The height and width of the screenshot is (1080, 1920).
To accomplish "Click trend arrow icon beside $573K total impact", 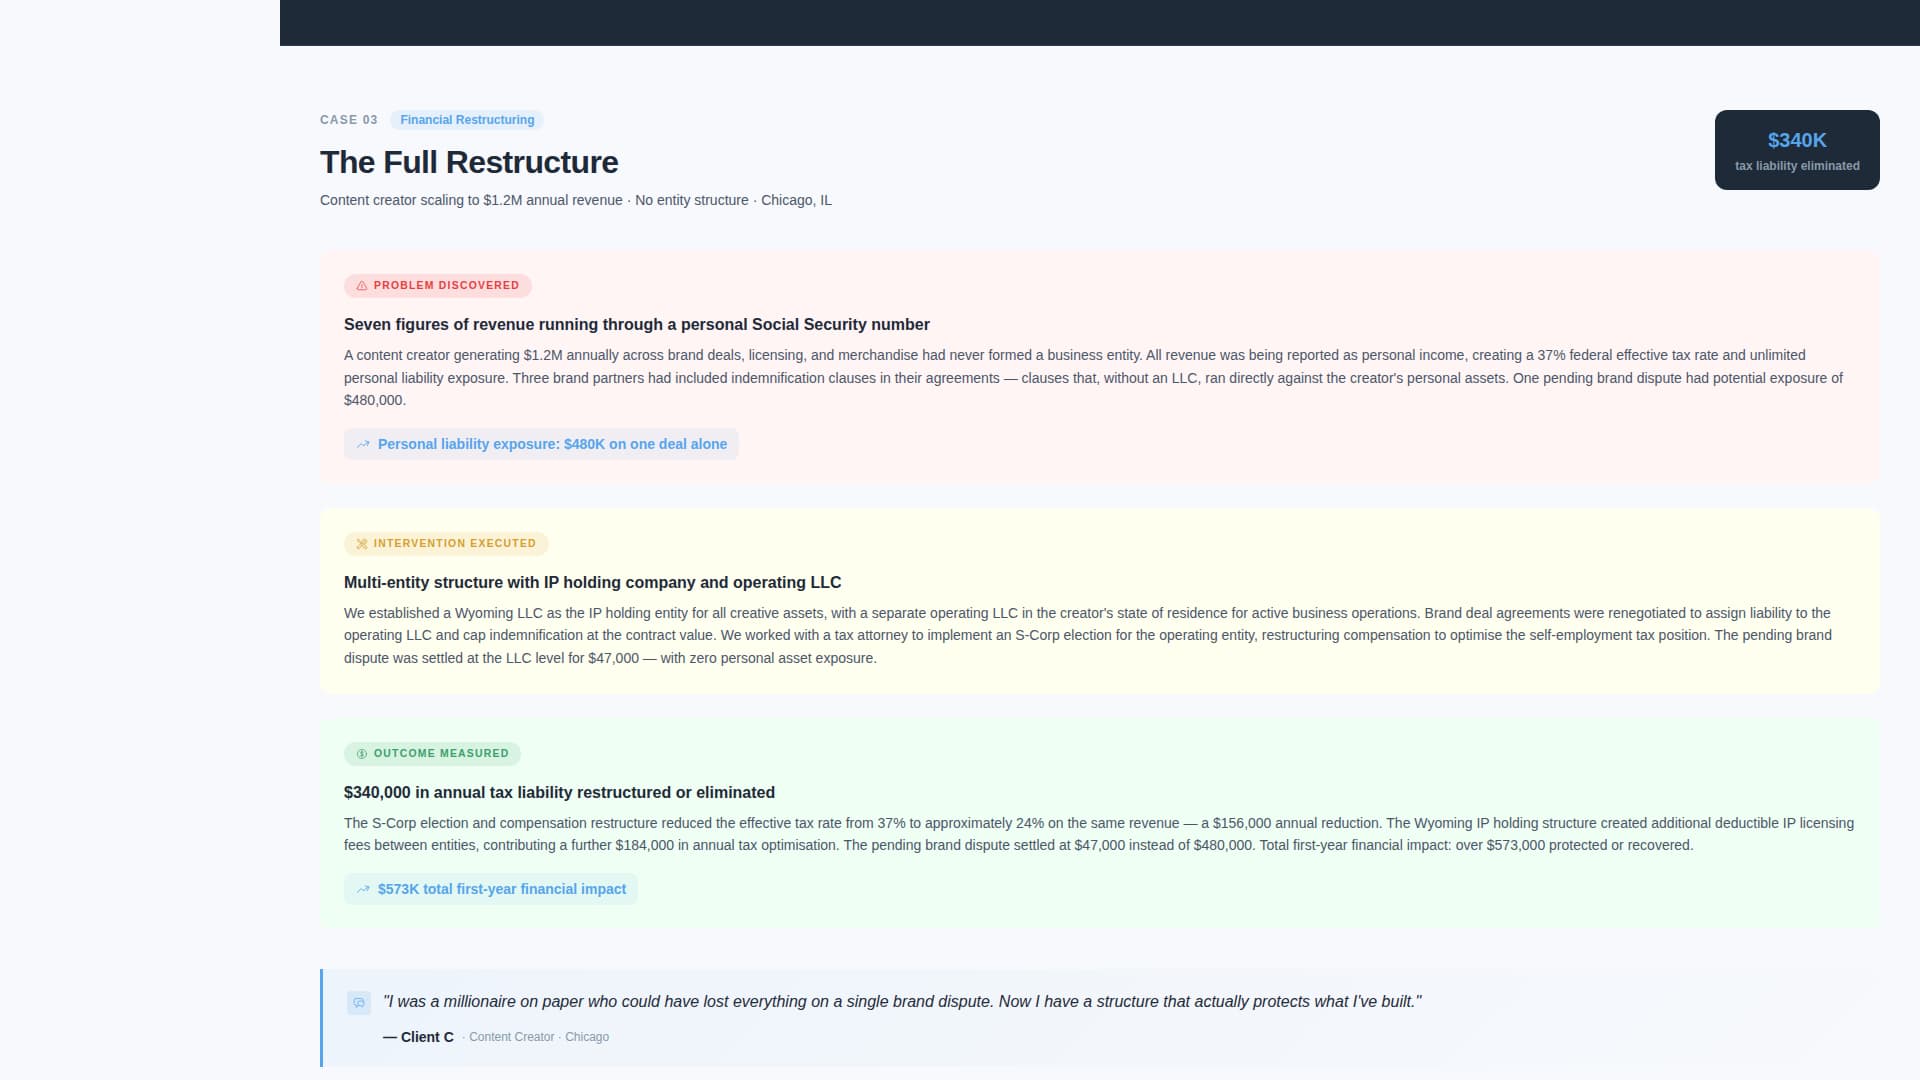I will pos(363,890).
